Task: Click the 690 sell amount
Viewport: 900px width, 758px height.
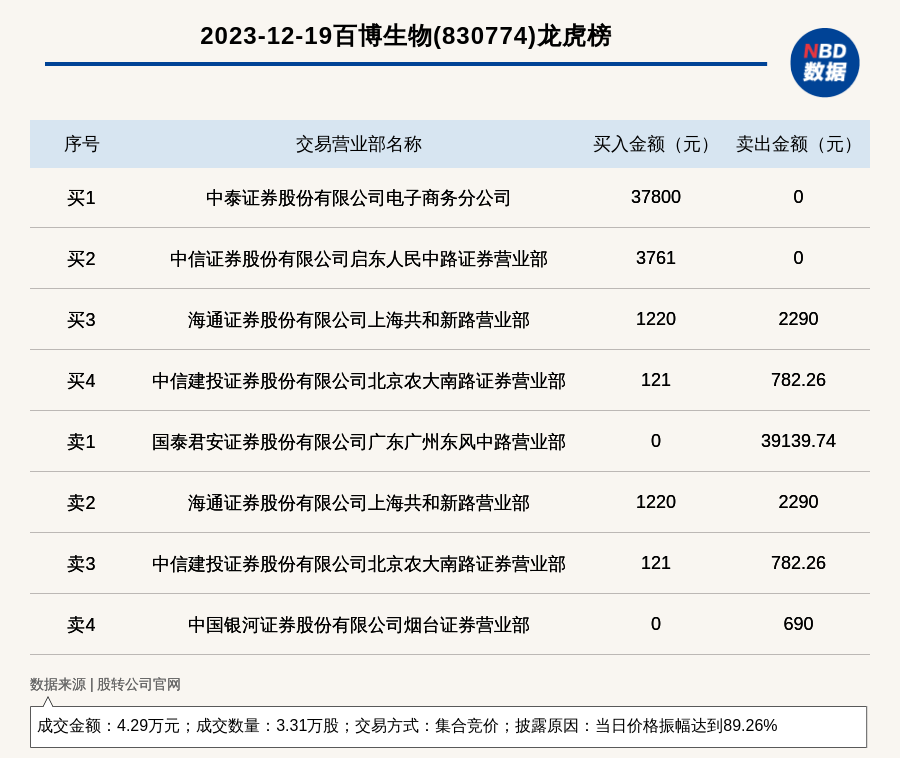Action: (798, 624)
